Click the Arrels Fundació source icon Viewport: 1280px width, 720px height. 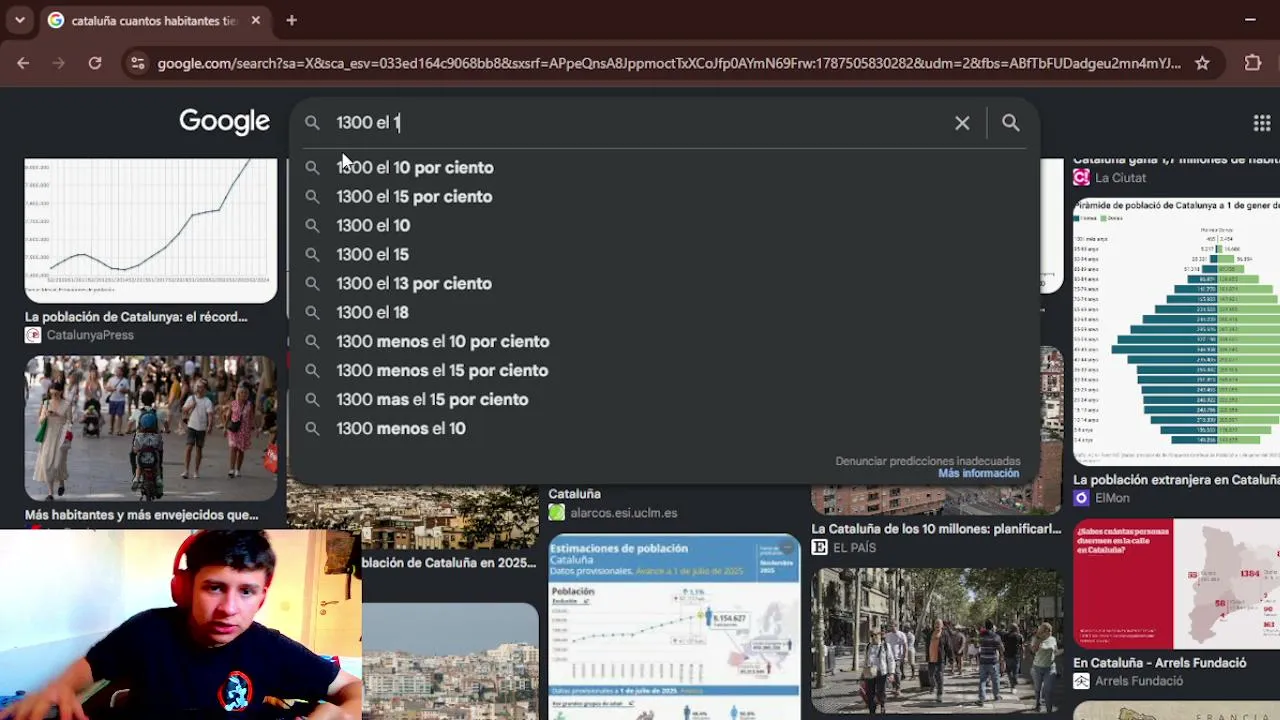pos(1081,681)
